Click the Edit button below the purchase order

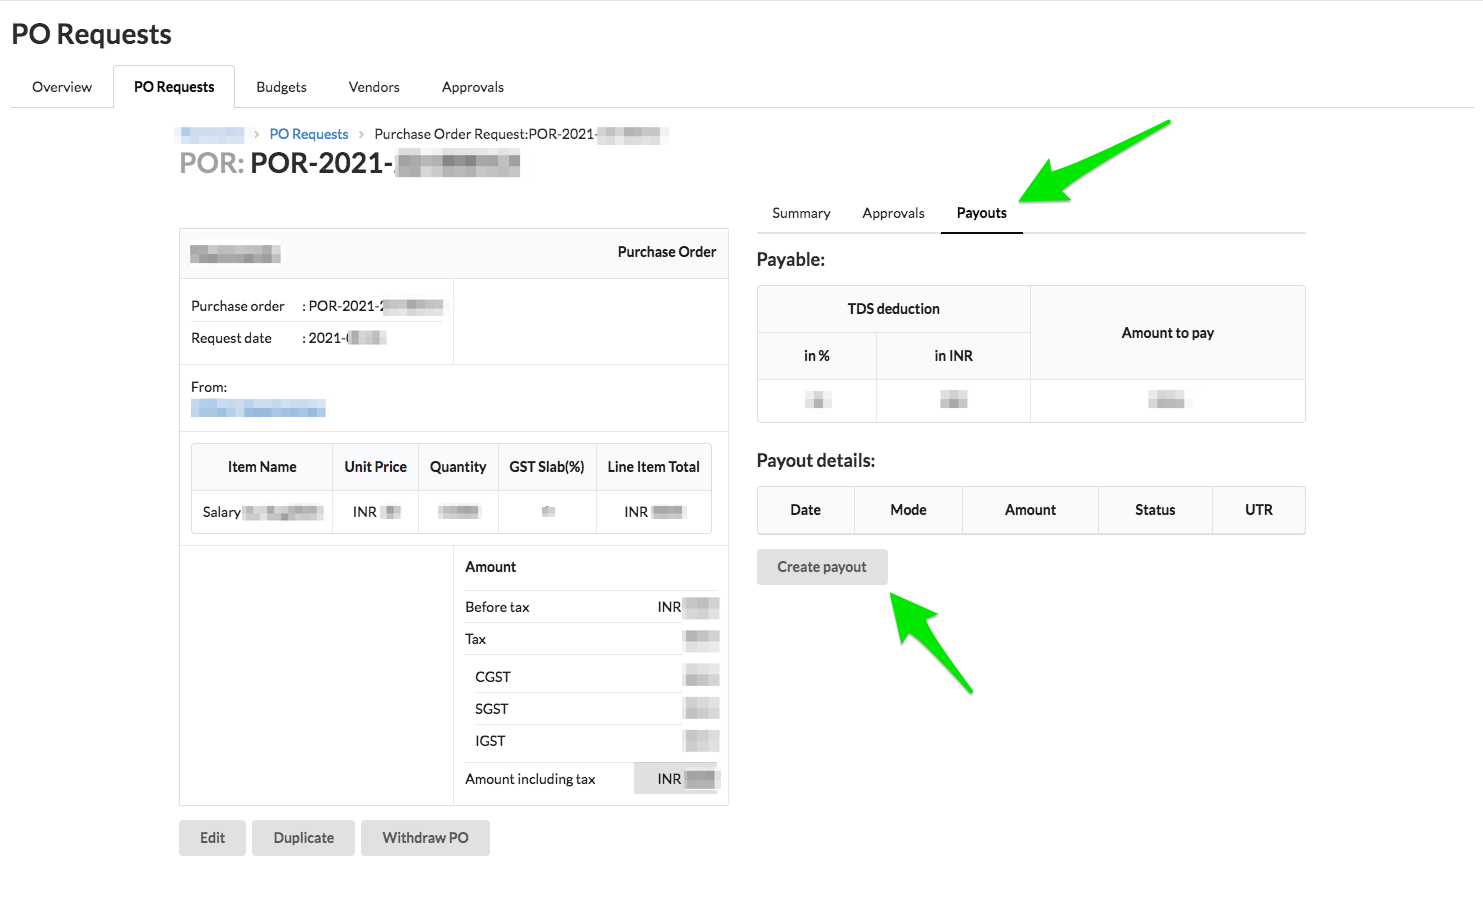212,837
